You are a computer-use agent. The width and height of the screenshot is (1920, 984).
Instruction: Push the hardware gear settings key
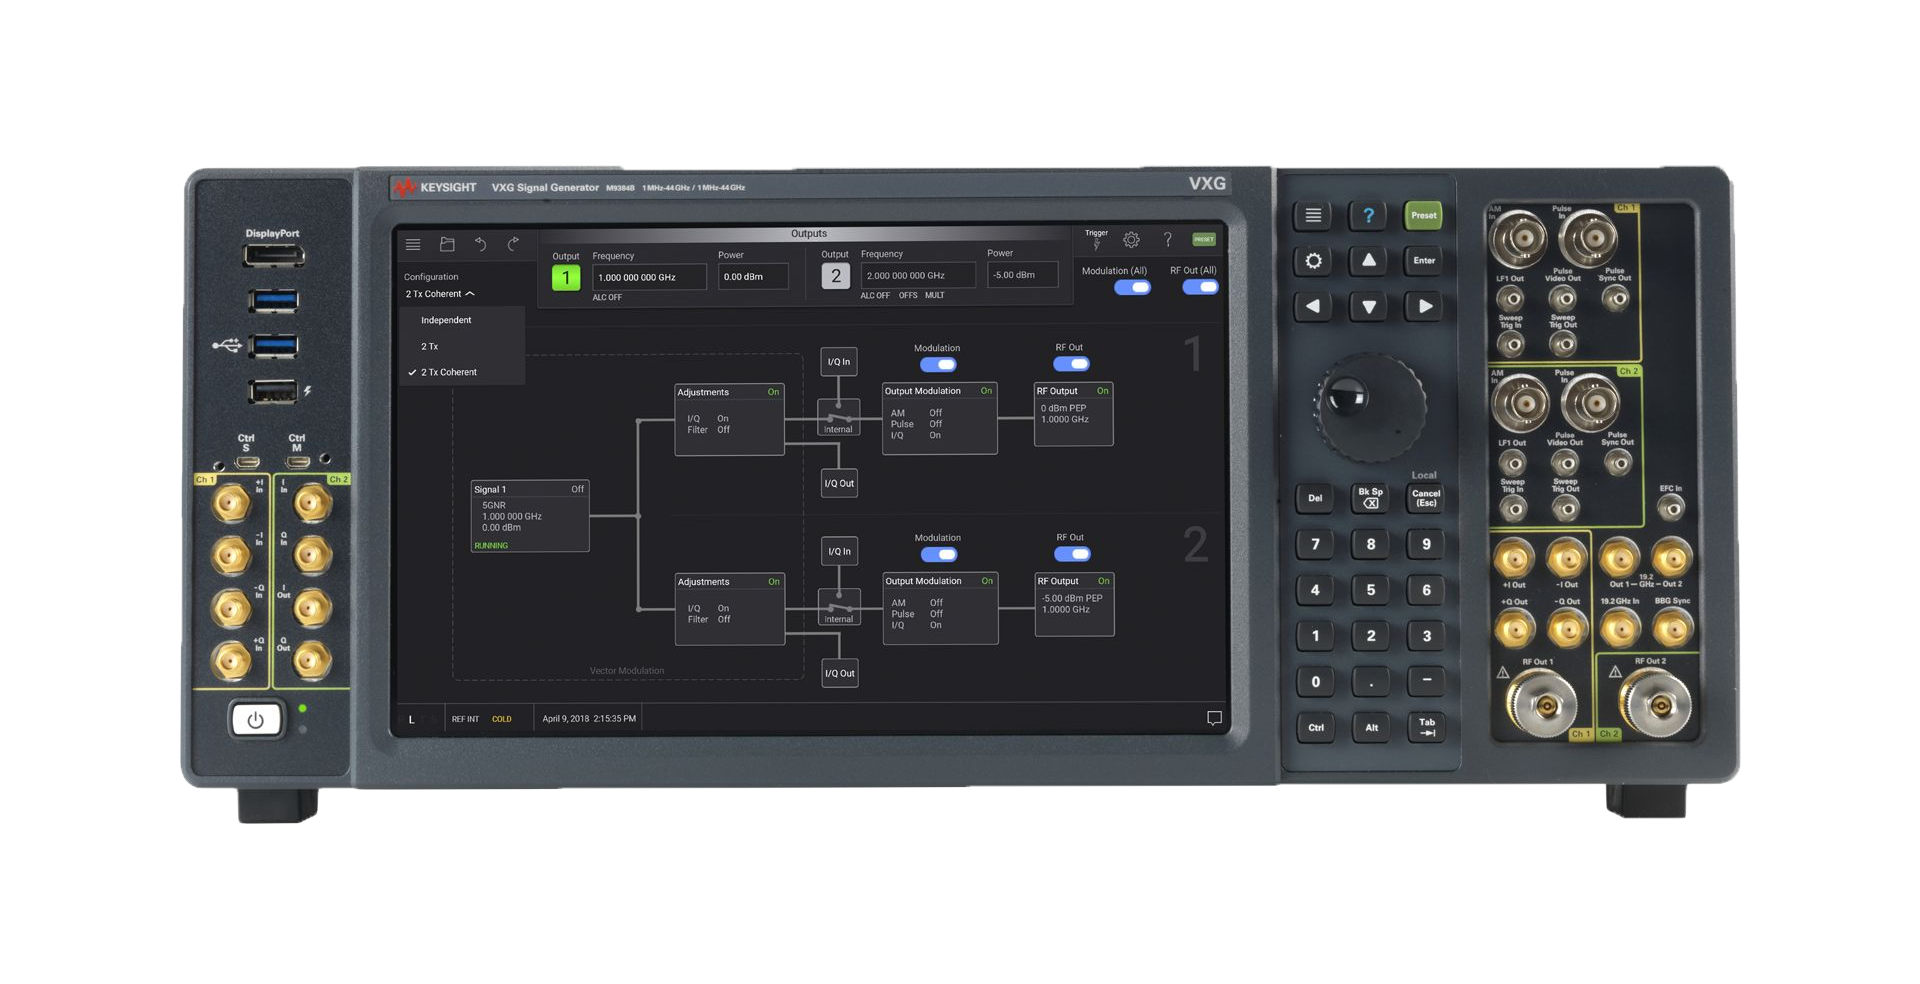[1313, 261]
